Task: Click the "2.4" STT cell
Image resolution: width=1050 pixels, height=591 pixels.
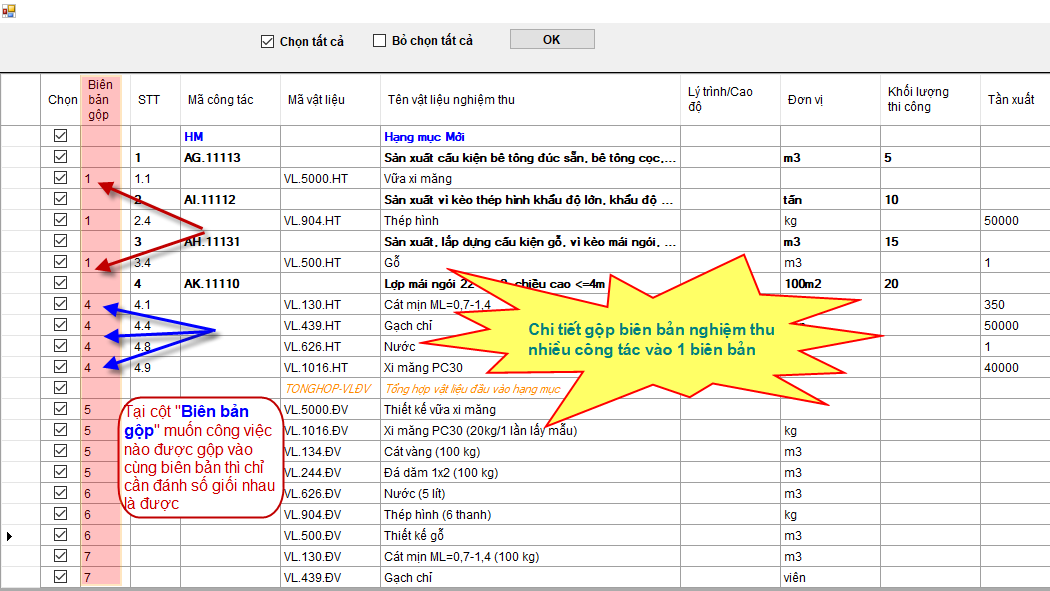Action: pos(155,220)
